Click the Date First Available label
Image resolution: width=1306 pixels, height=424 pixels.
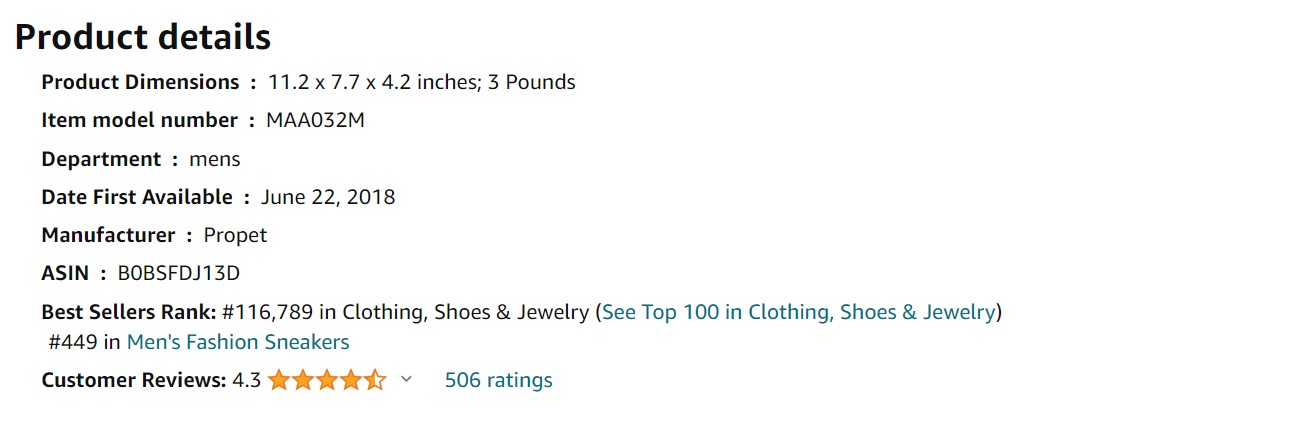click(x=137, y=197)
